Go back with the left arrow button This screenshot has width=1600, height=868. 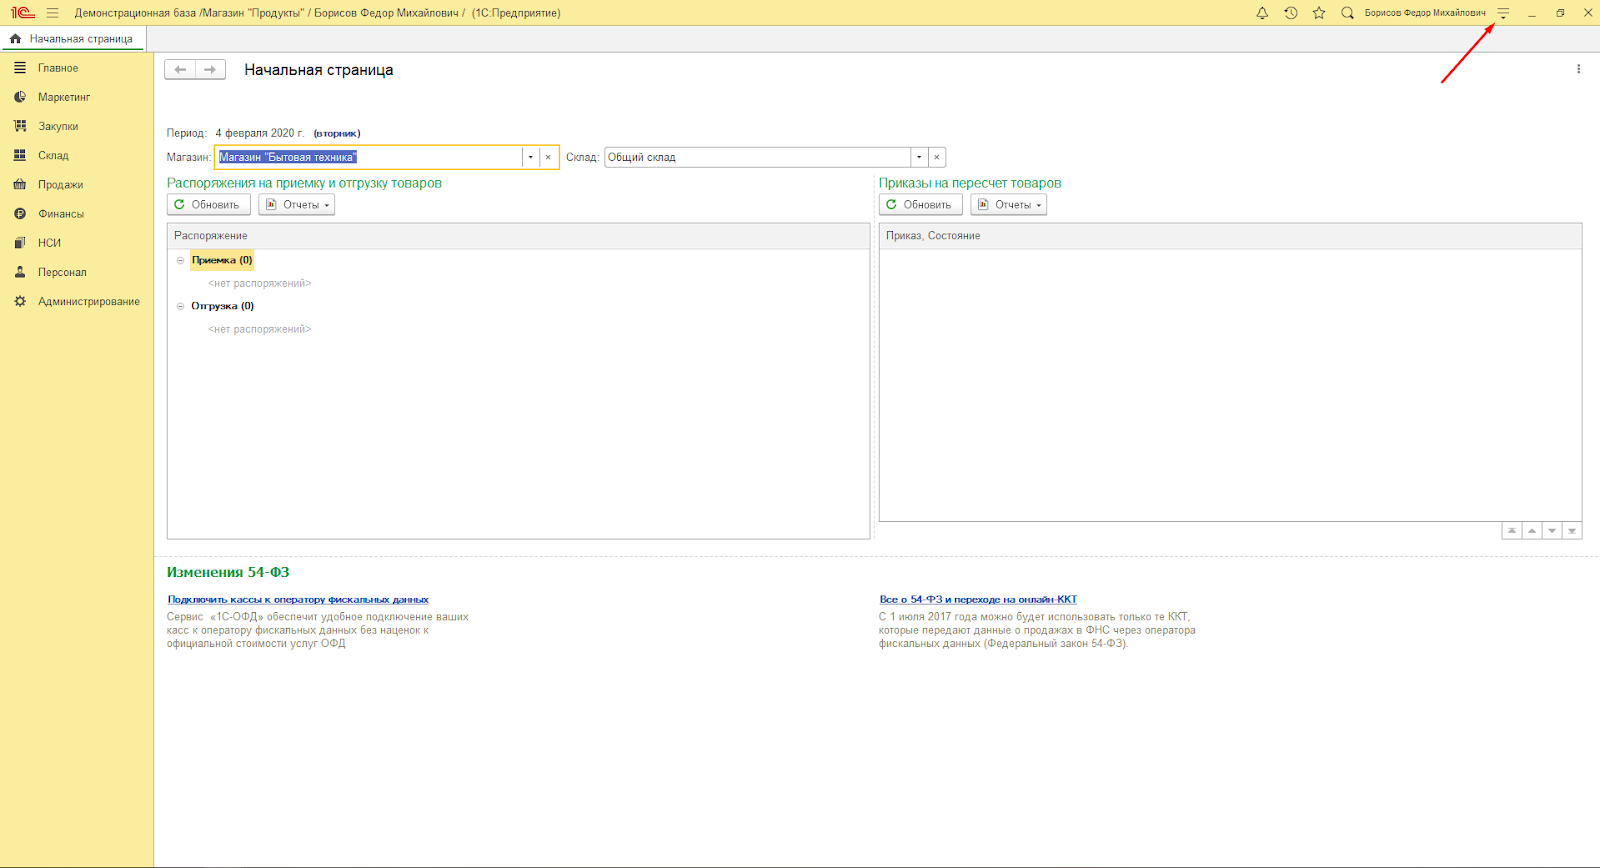point(180,70)
